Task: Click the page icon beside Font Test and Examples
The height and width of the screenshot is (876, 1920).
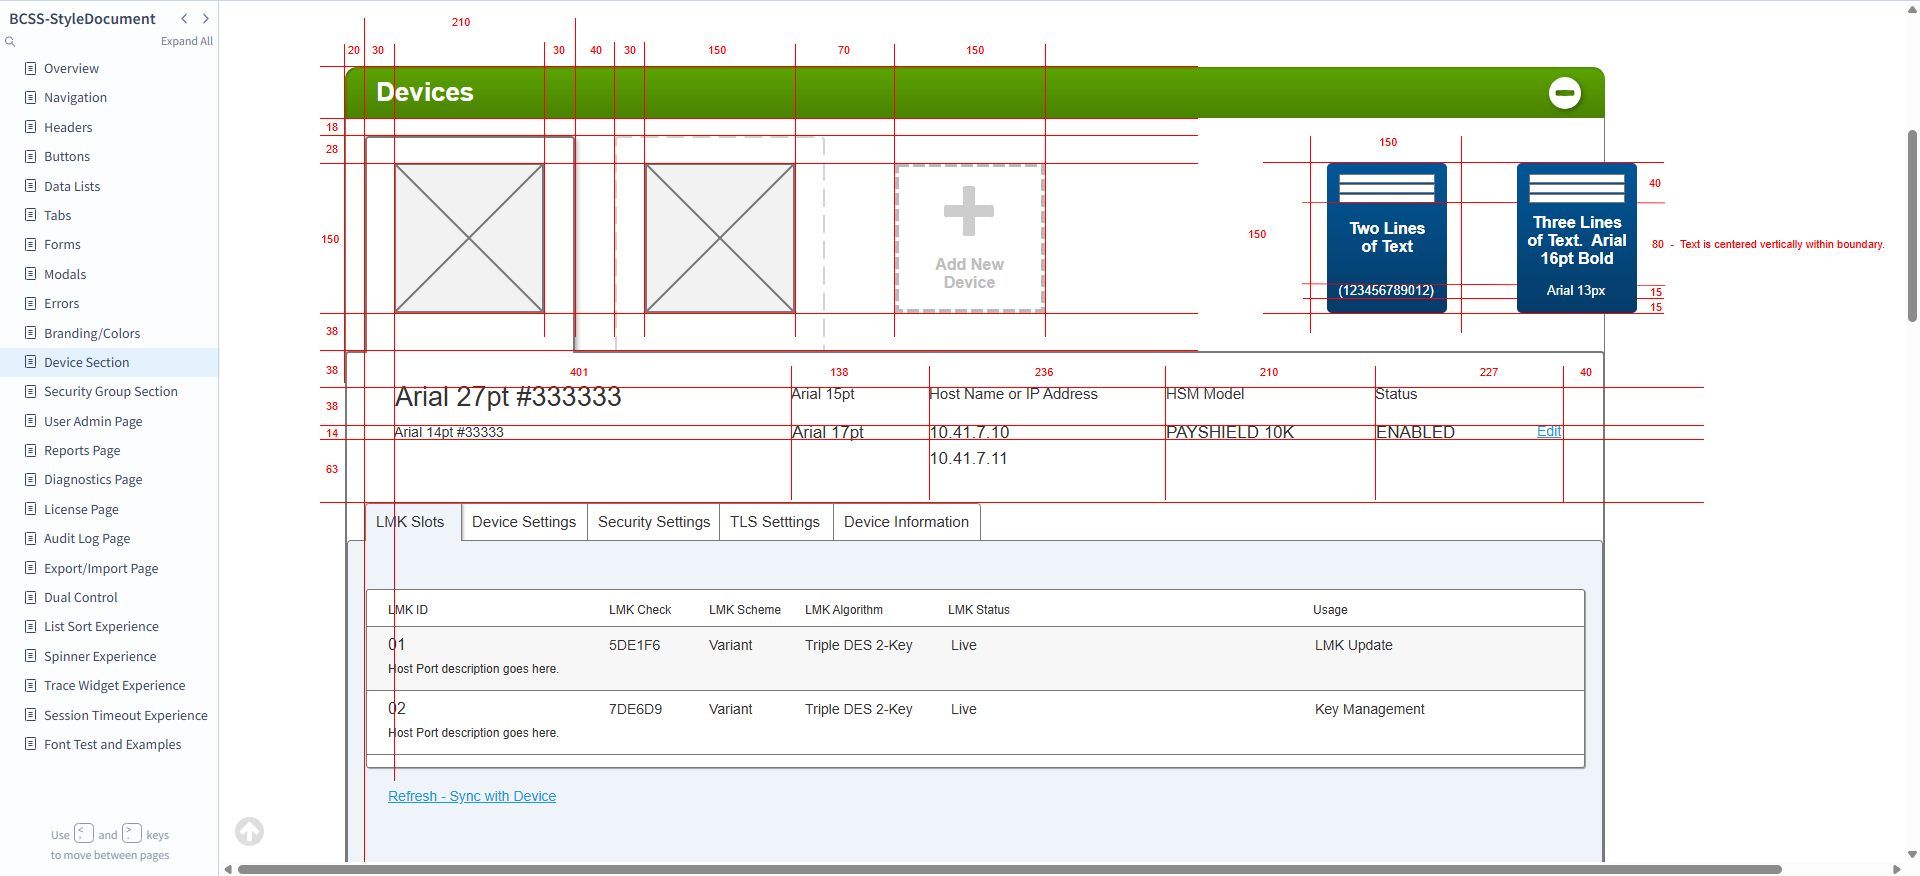Action: click(31, 744)
